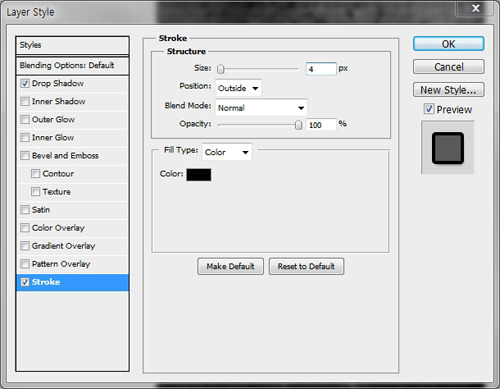Open the Fill Type dropdown showing Color

pos(227,152)
